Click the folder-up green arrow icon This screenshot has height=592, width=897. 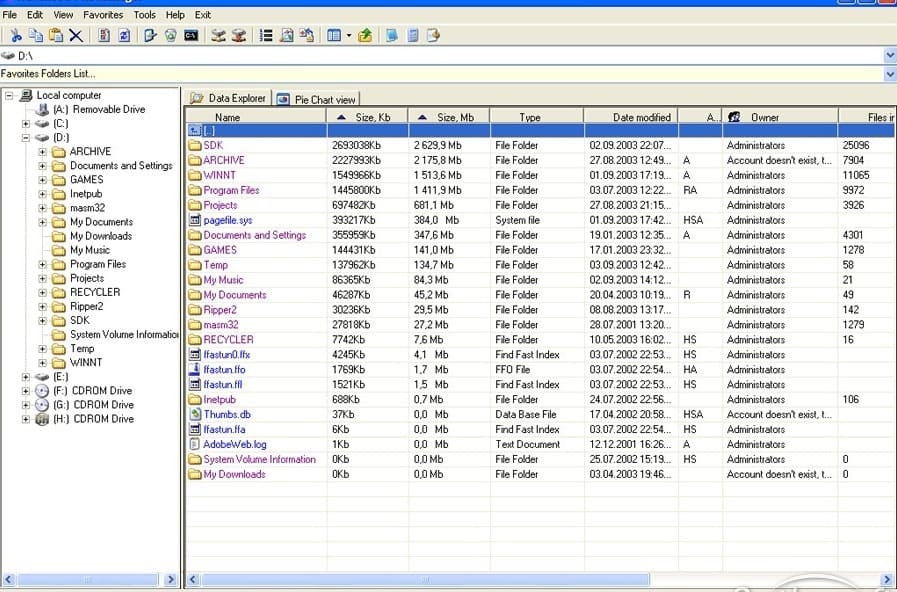pos(365,35)
